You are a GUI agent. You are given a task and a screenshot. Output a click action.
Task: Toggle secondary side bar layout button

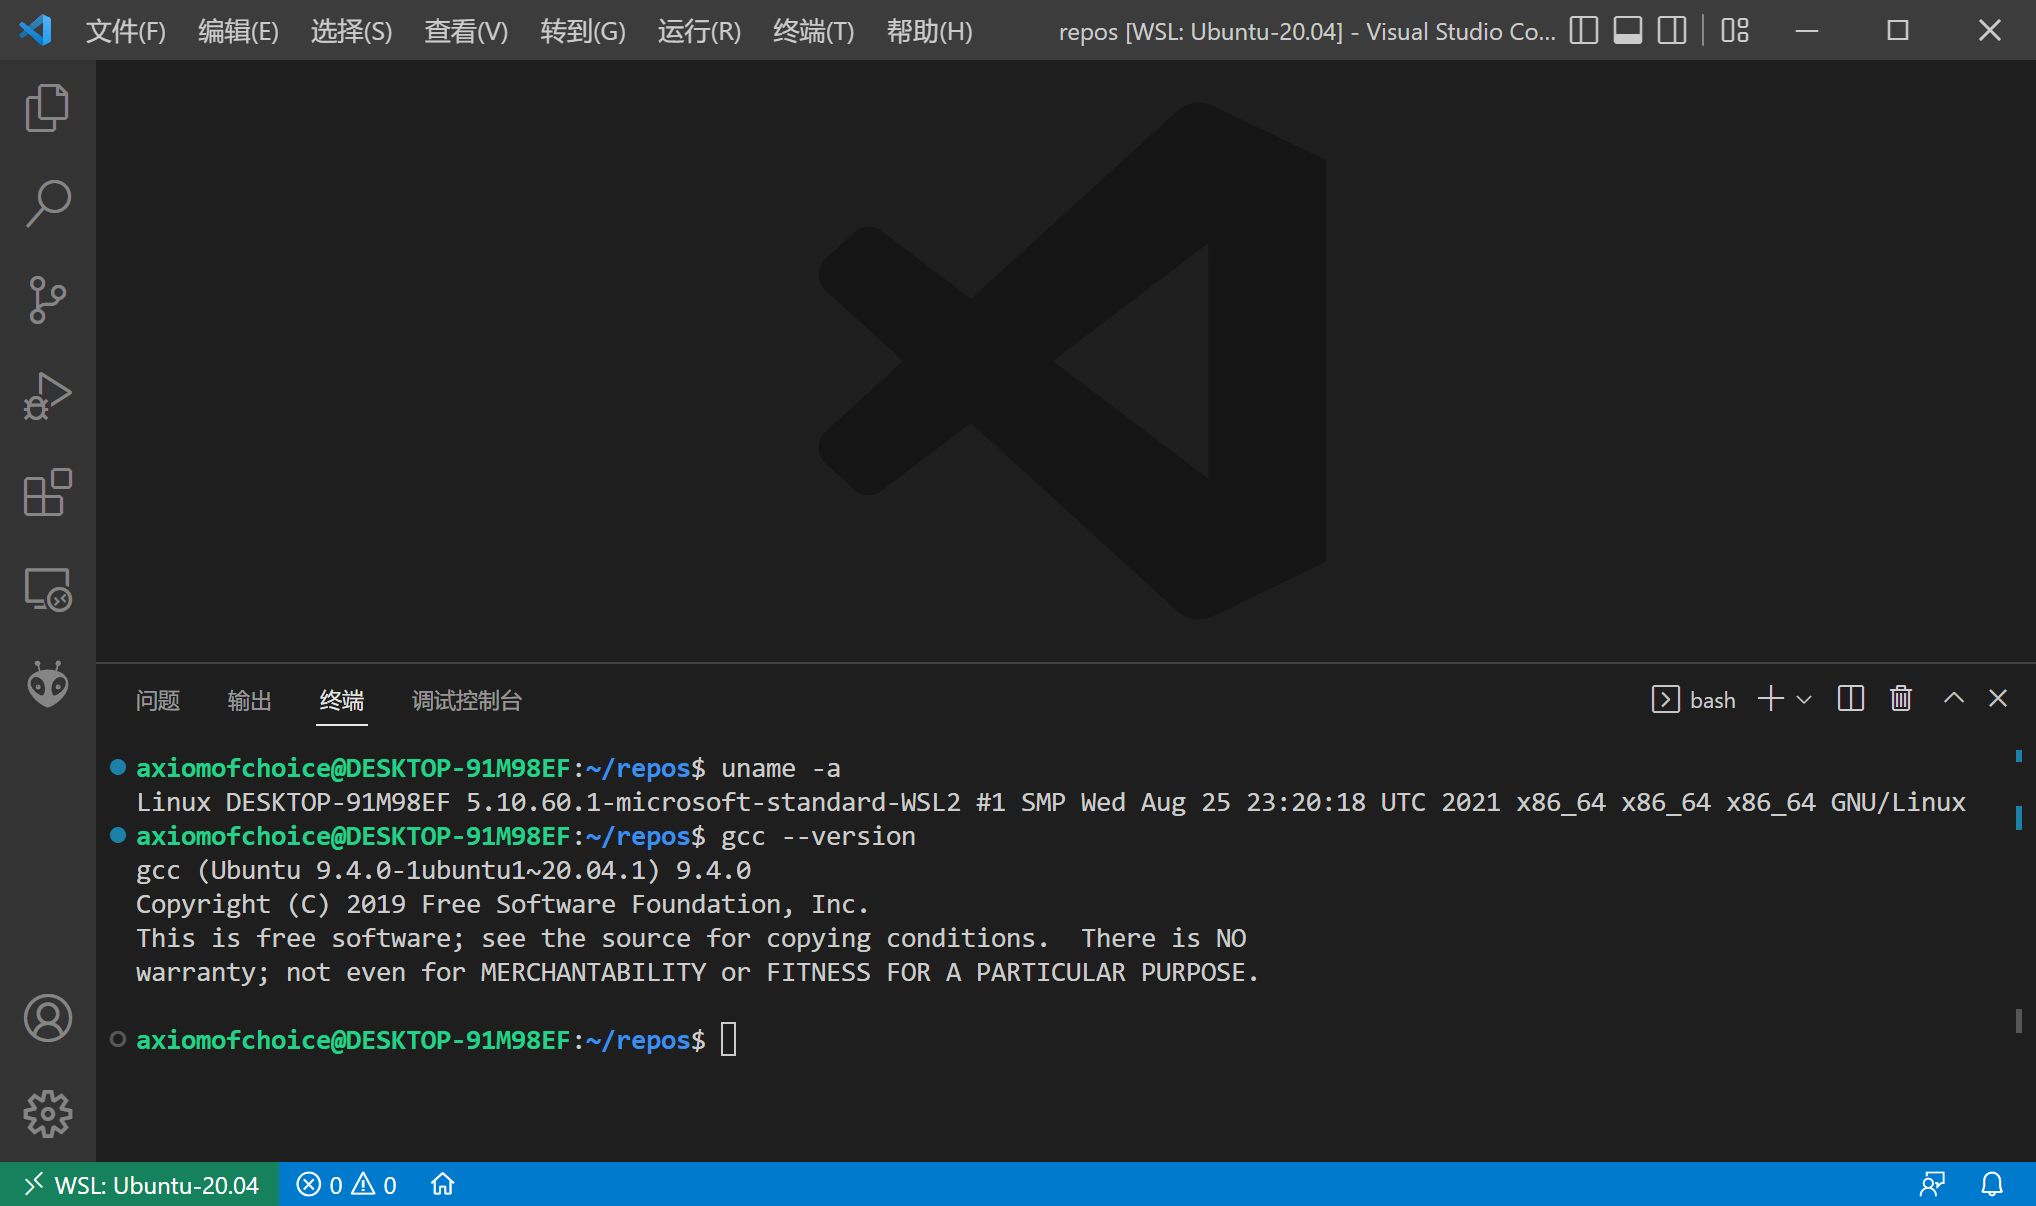tap(1672, 31)
